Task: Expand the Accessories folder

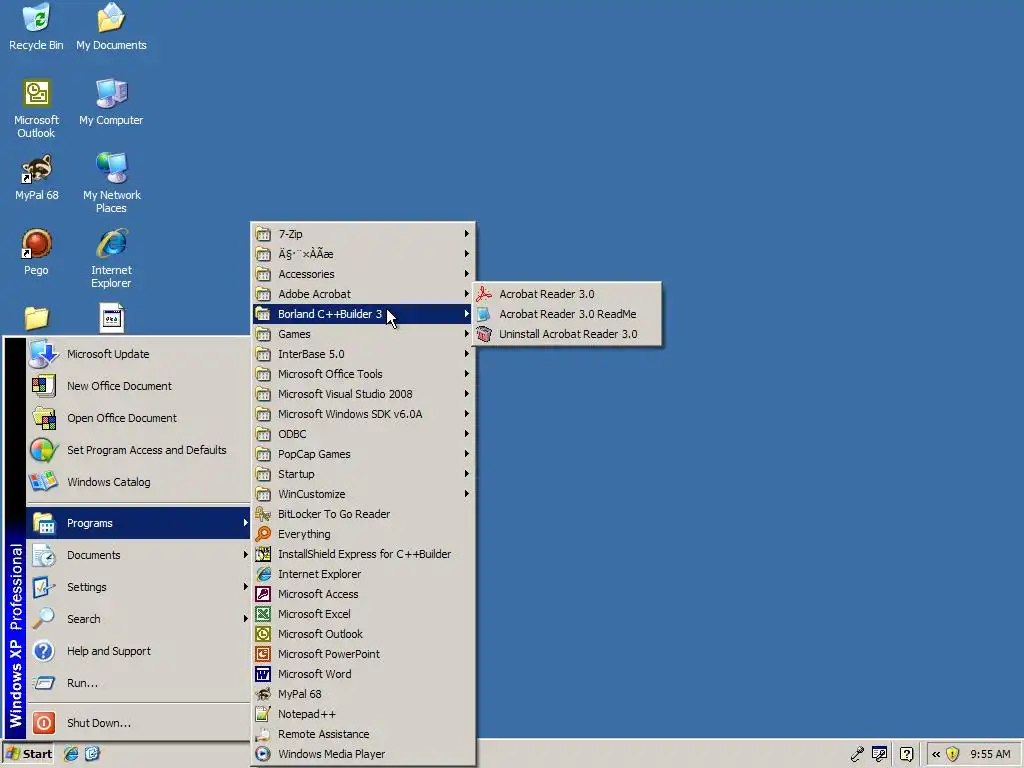Action: coord(363,274)
